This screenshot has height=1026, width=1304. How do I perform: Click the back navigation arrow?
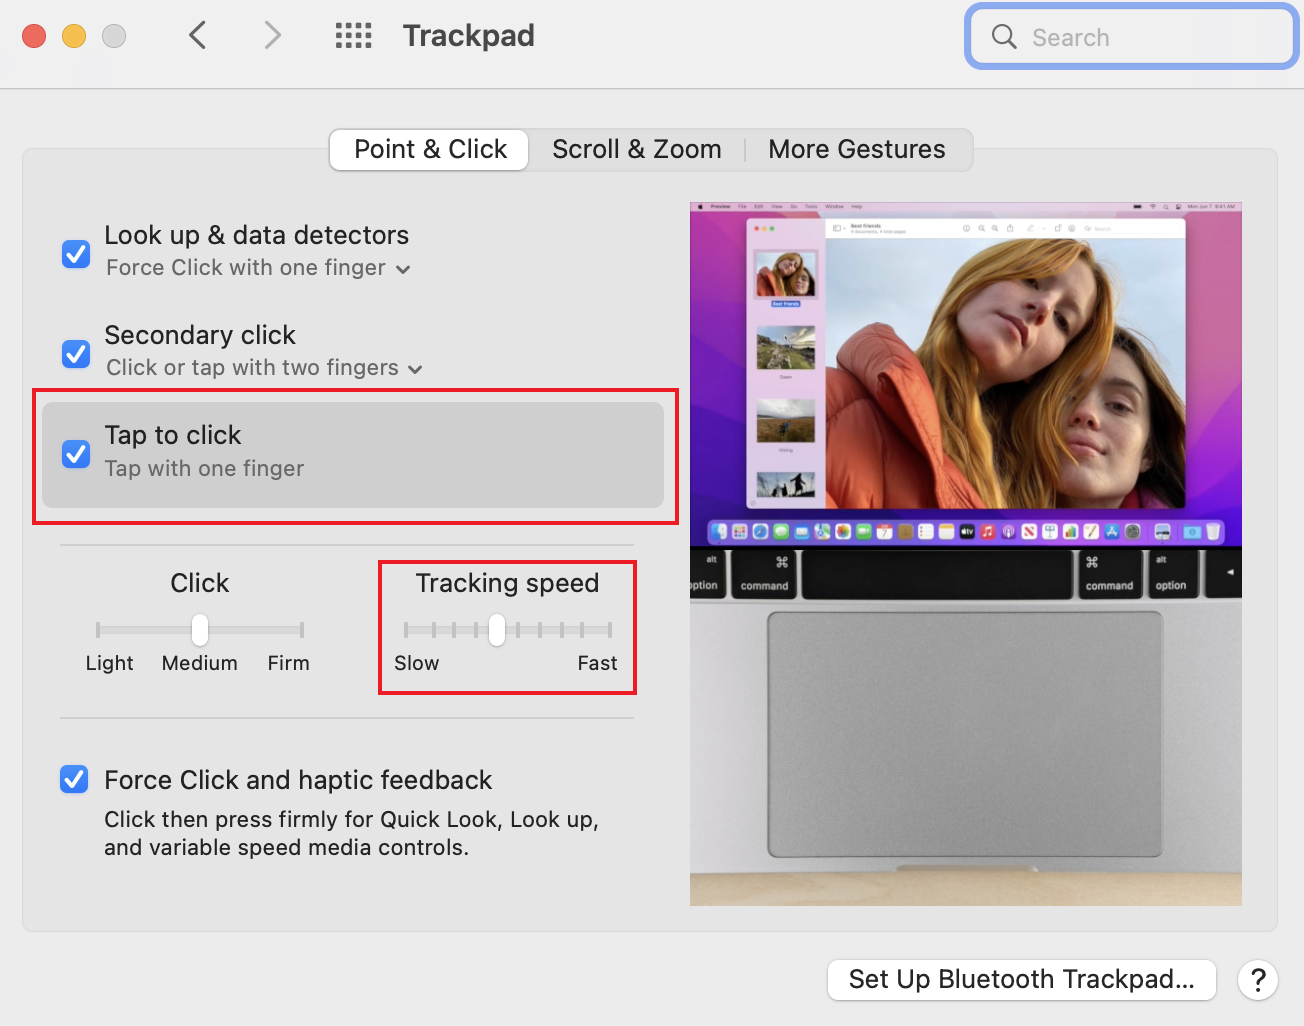pyautogui.click(x=197, y=35)
